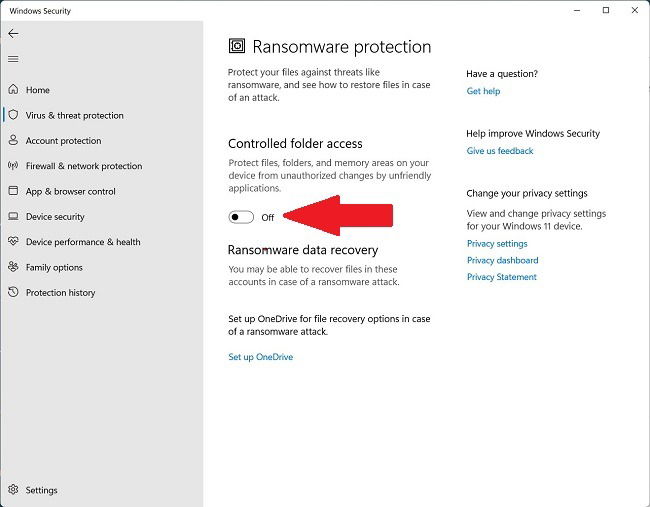Click the Account protection person icon
Viewport: 650px width, 507px height.
click(14, 141)
